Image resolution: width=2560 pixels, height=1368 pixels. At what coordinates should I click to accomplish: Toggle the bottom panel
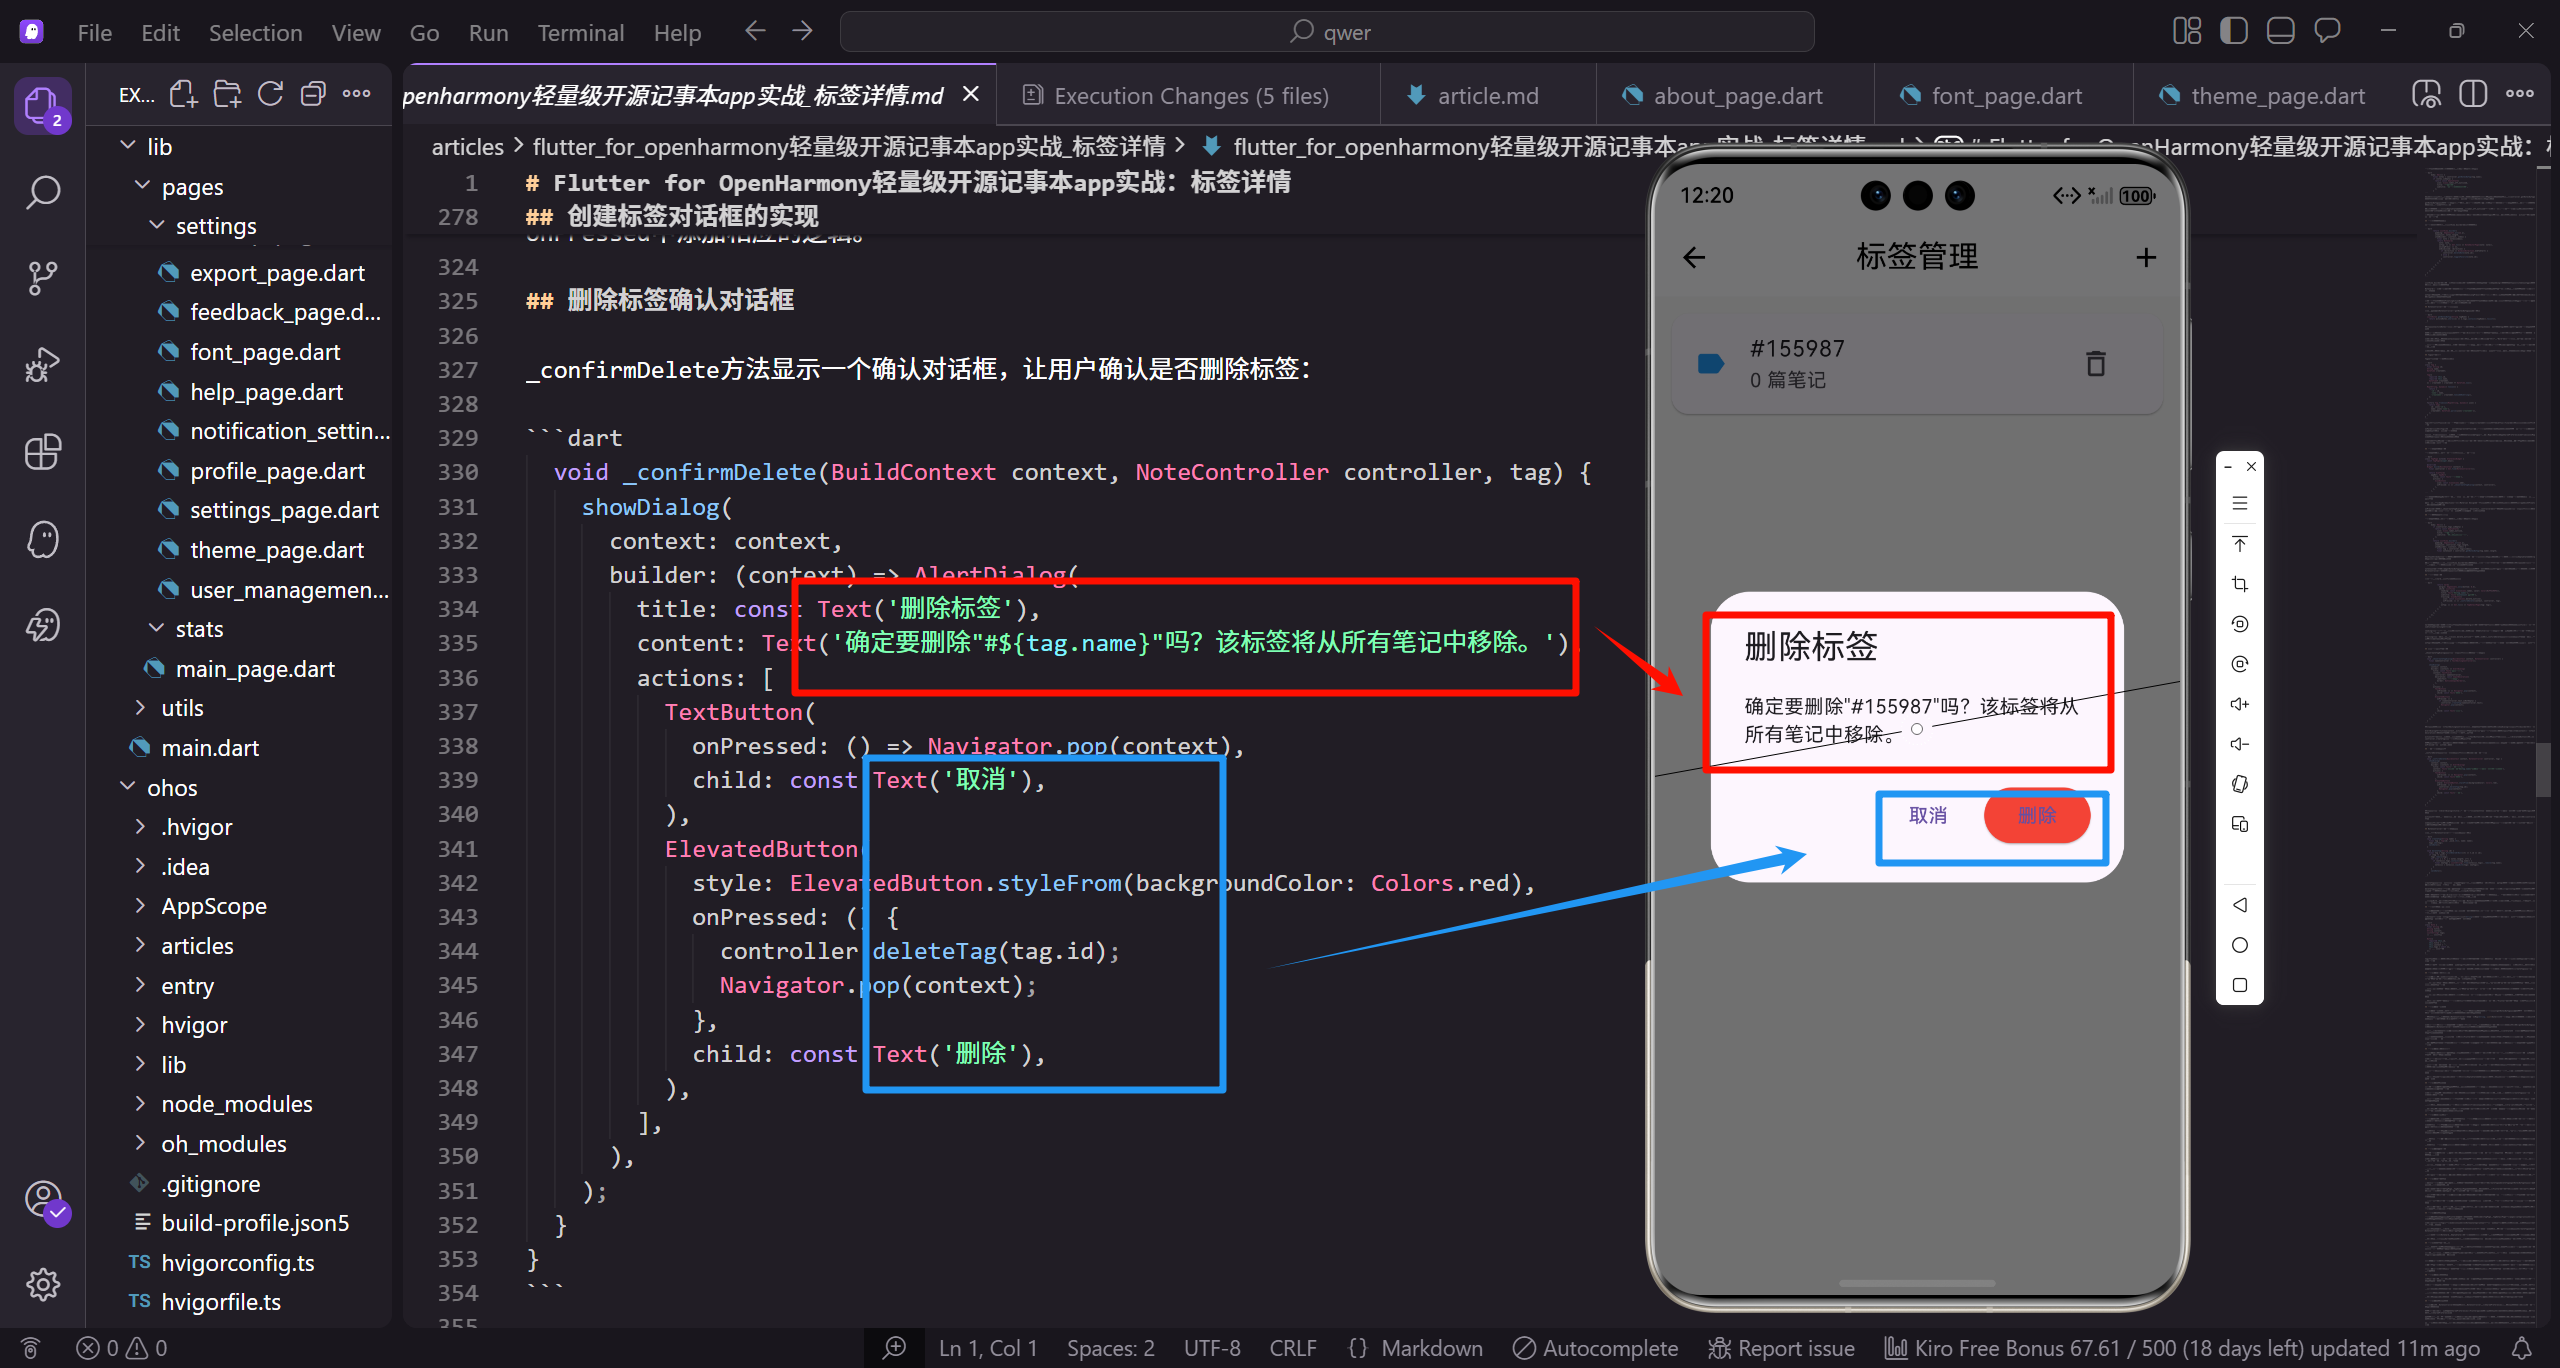(x=2281, y=32)
